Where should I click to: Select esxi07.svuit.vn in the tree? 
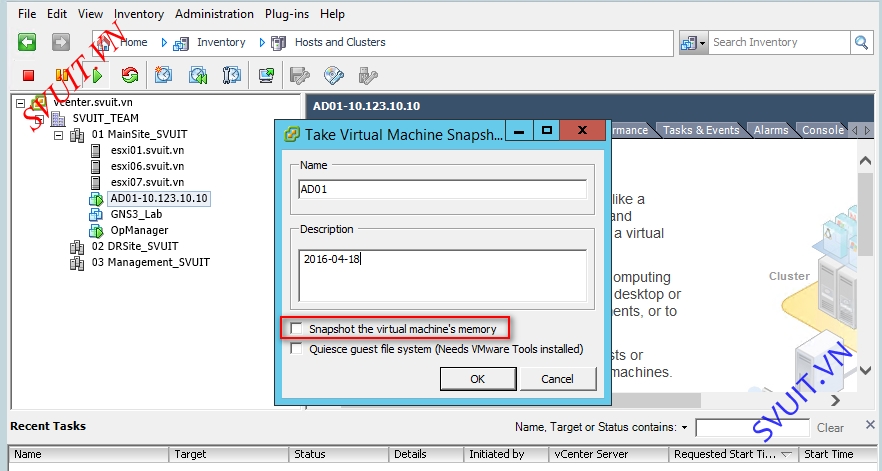pyautogui.click(x=147, y=182)
